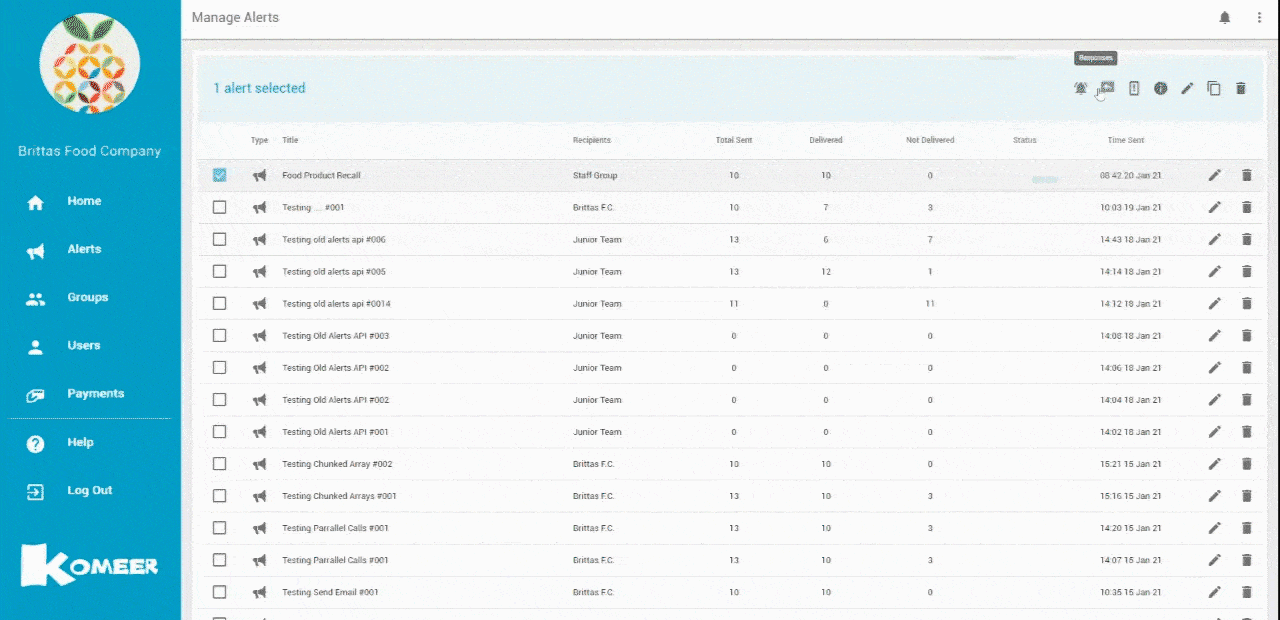1280x620 pixels.
Task: Open Users in the sidebar
Action: [84, 345]
